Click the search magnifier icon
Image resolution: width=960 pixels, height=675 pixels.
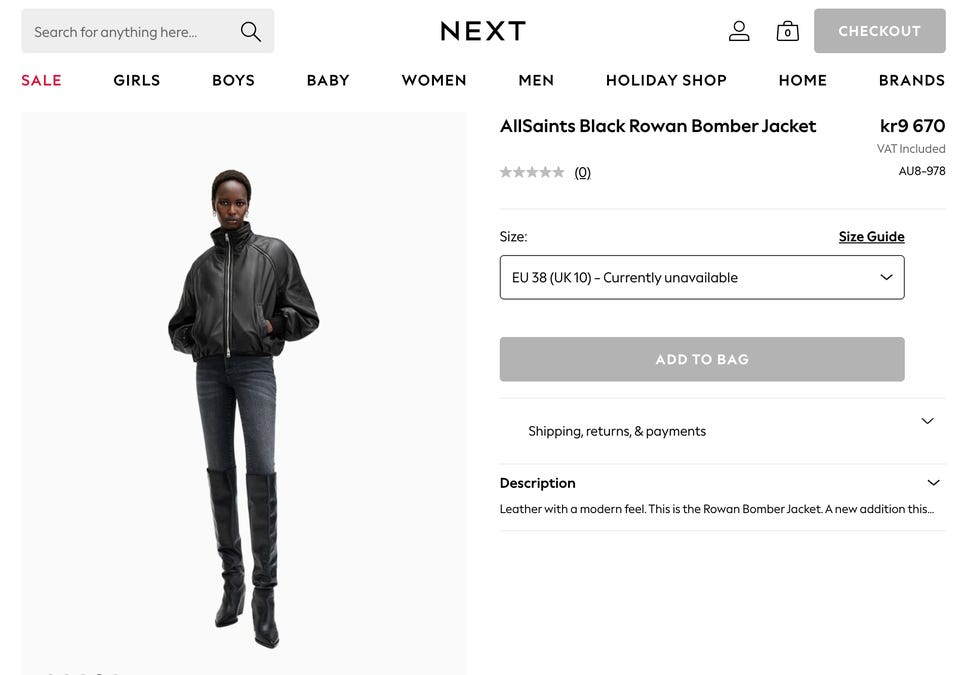(250, 31)
